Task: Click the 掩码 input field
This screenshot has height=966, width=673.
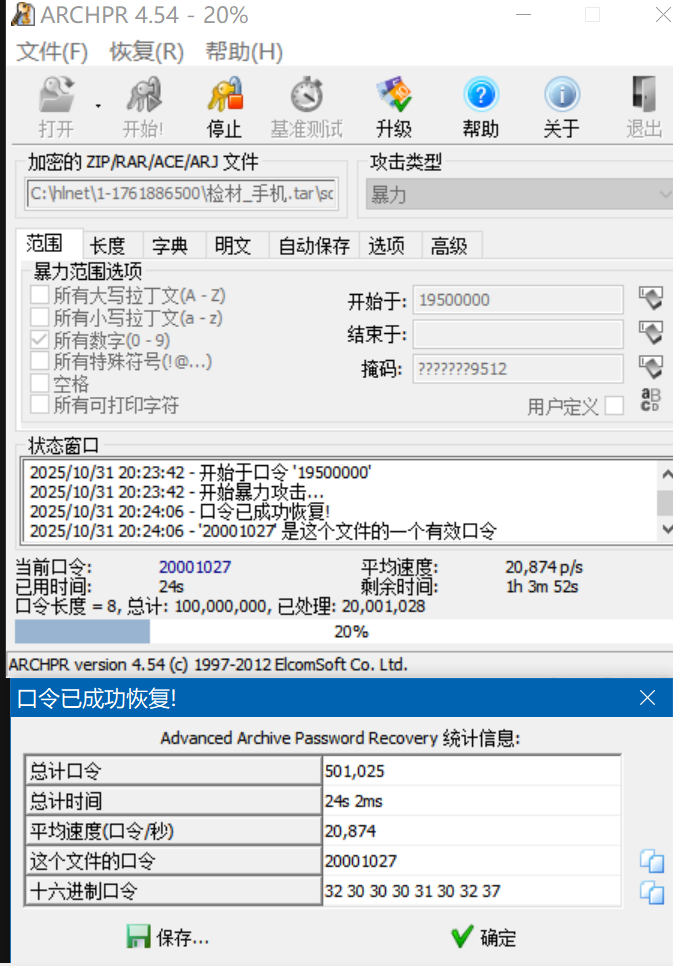Action: point(518,369)
